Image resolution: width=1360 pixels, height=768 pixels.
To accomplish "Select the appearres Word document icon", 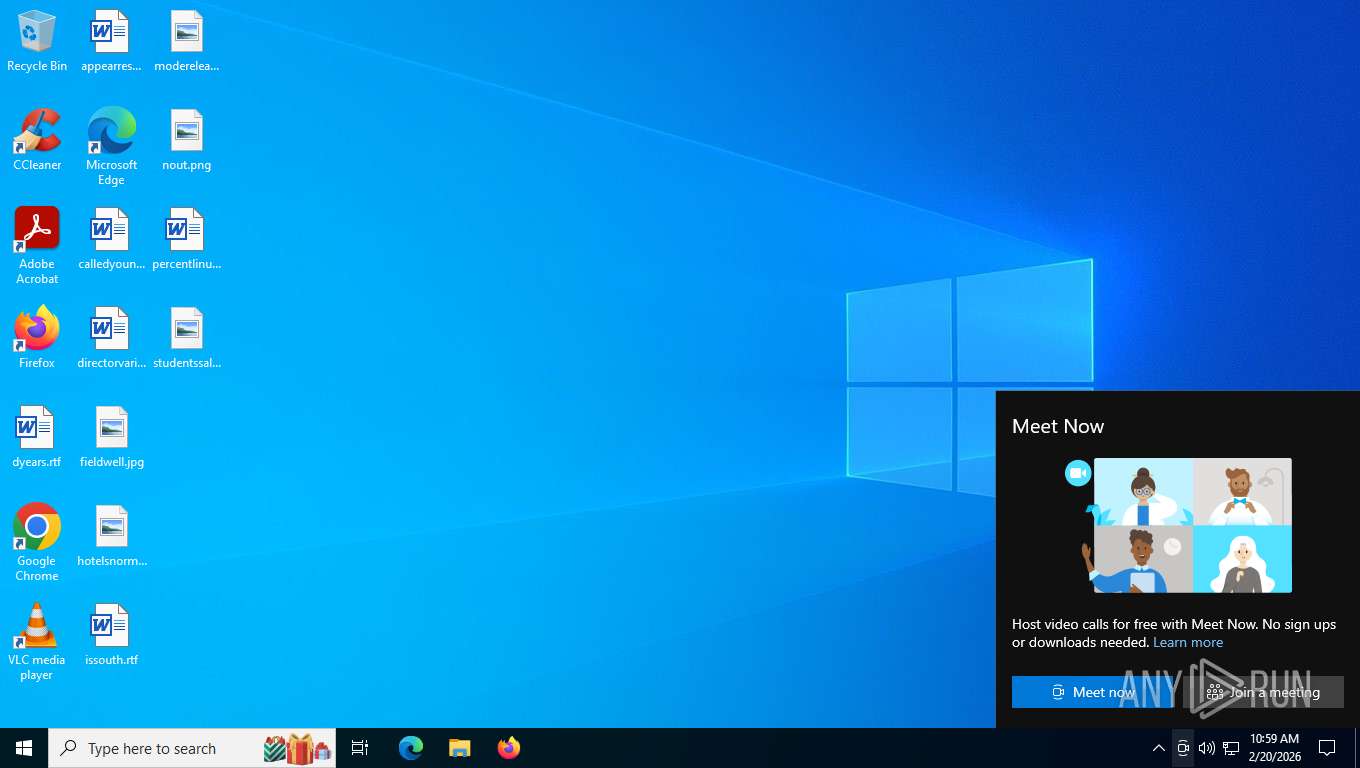I will tap(111, 41).
